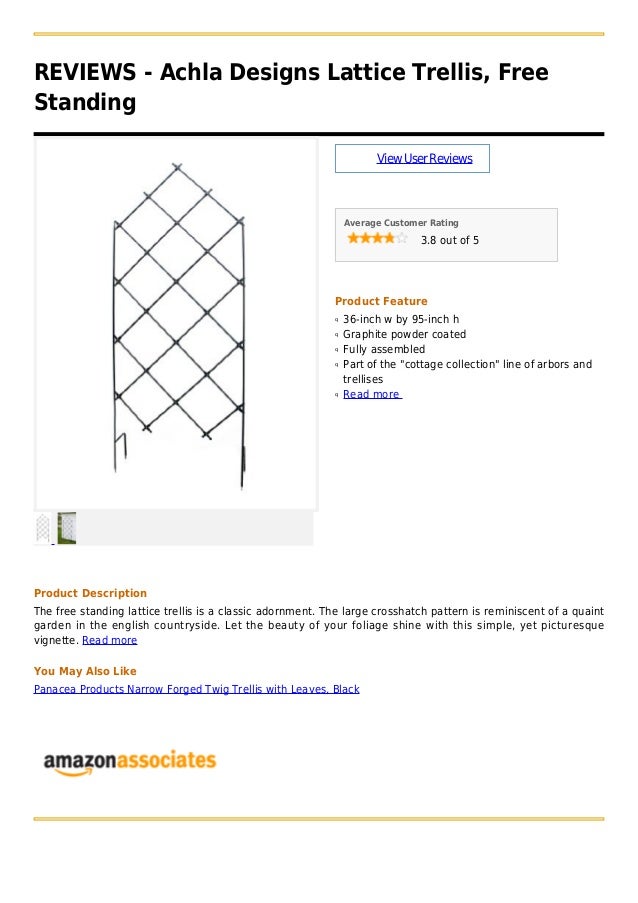The image size is (638, 903).
Task: Click the Average Customer Rating box
Action: 446,235
